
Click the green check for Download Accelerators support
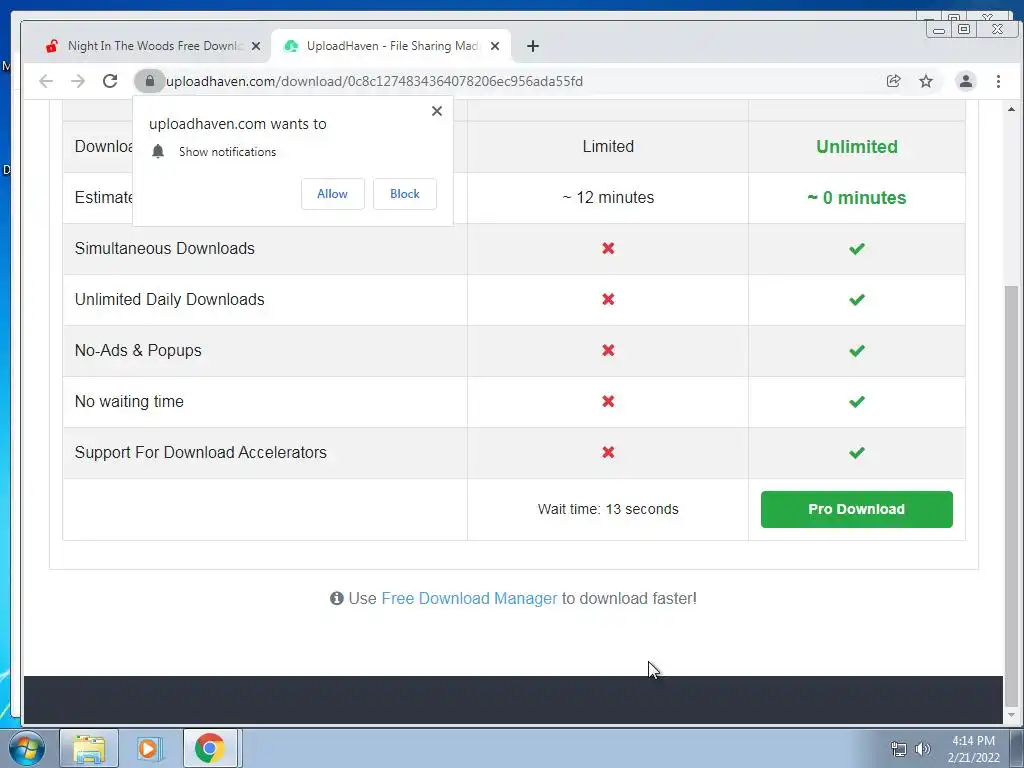[x=857, y=452]
